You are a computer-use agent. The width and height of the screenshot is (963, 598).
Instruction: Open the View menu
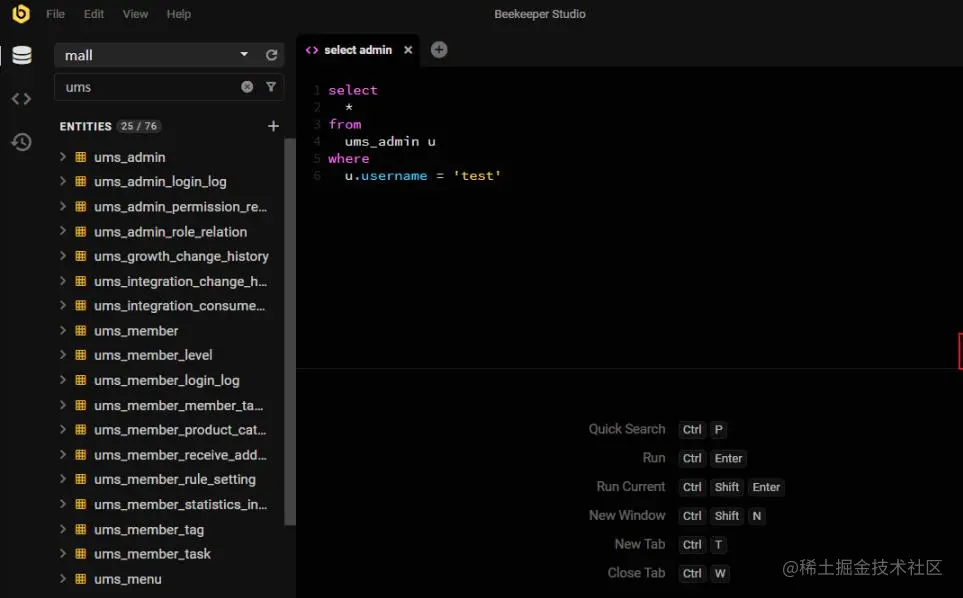(x=135, y=14)
